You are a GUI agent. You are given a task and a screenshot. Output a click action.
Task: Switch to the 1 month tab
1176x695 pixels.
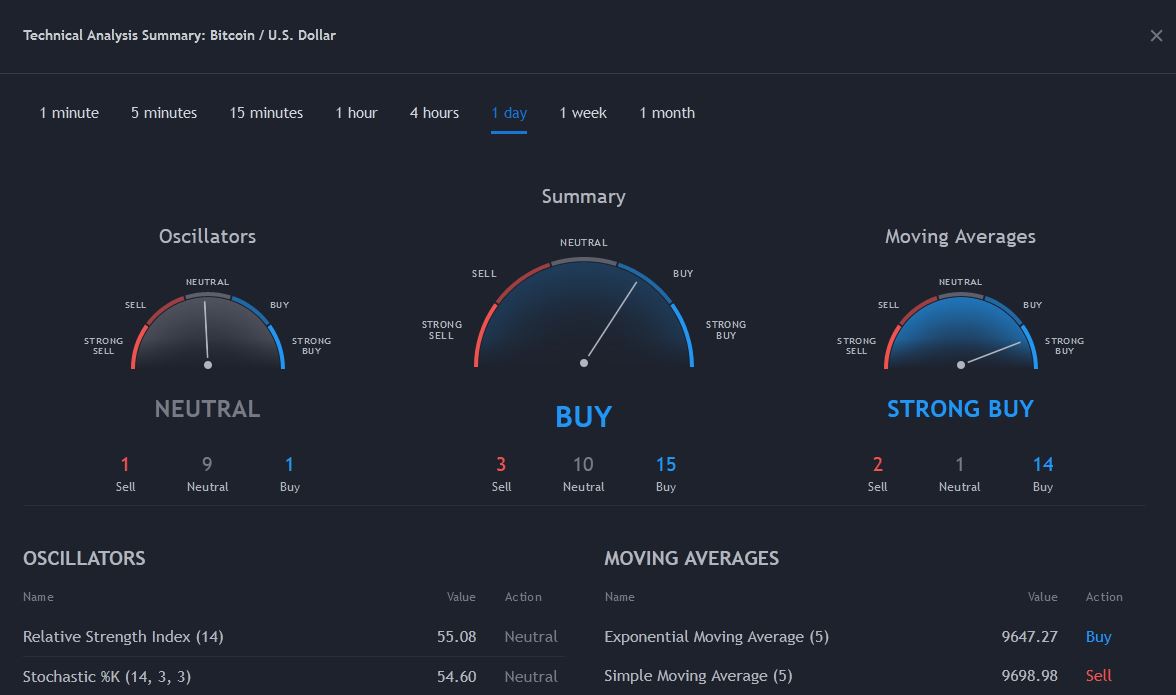tap(667, 113)
